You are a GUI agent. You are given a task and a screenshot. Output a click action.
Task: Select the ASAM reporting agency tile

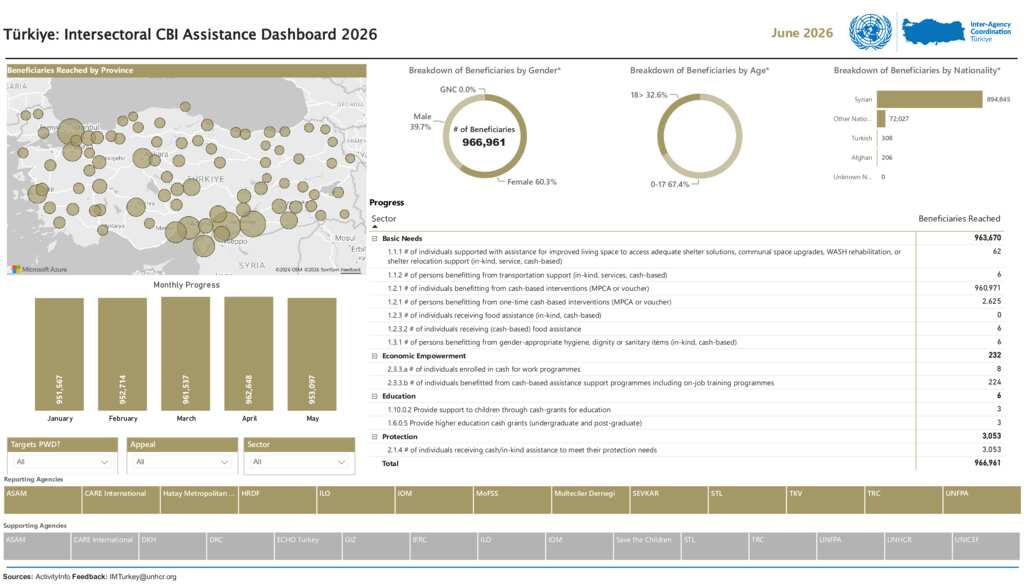click(x=42, y=500)
